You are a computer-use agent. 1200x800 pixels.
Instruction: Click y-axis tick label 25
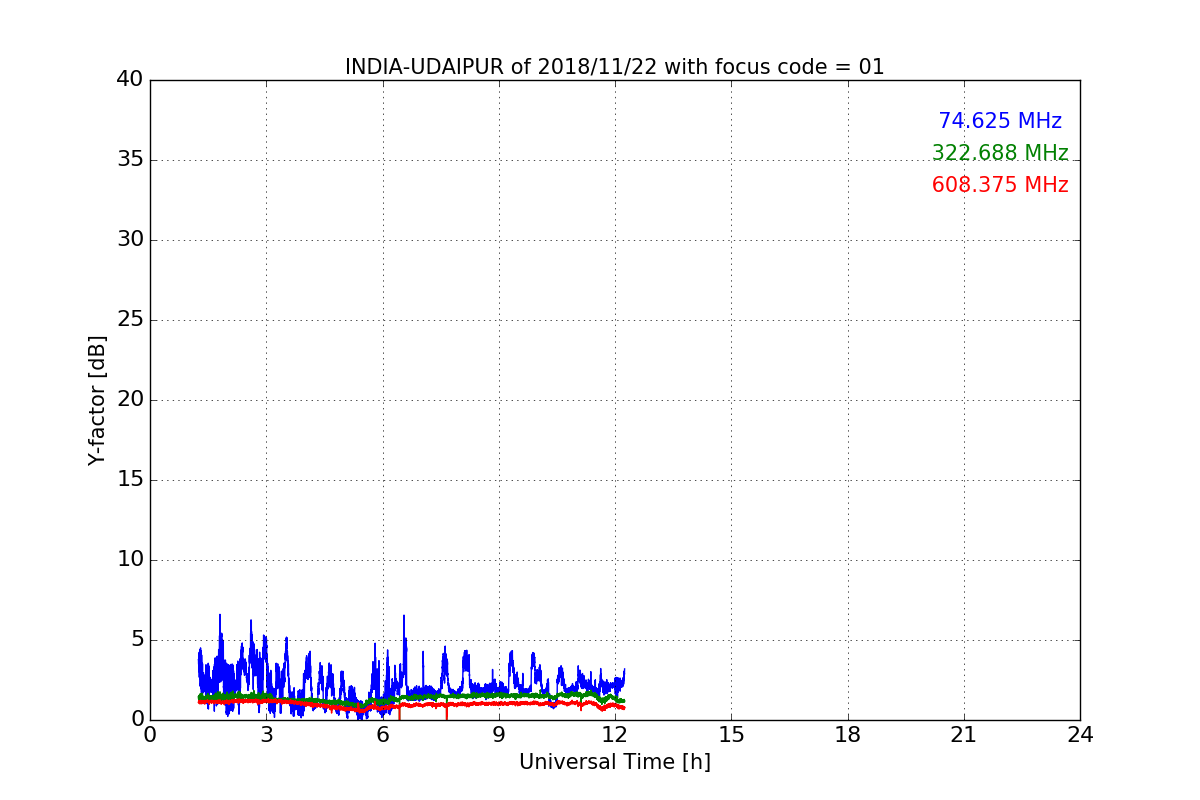point(130,320)
